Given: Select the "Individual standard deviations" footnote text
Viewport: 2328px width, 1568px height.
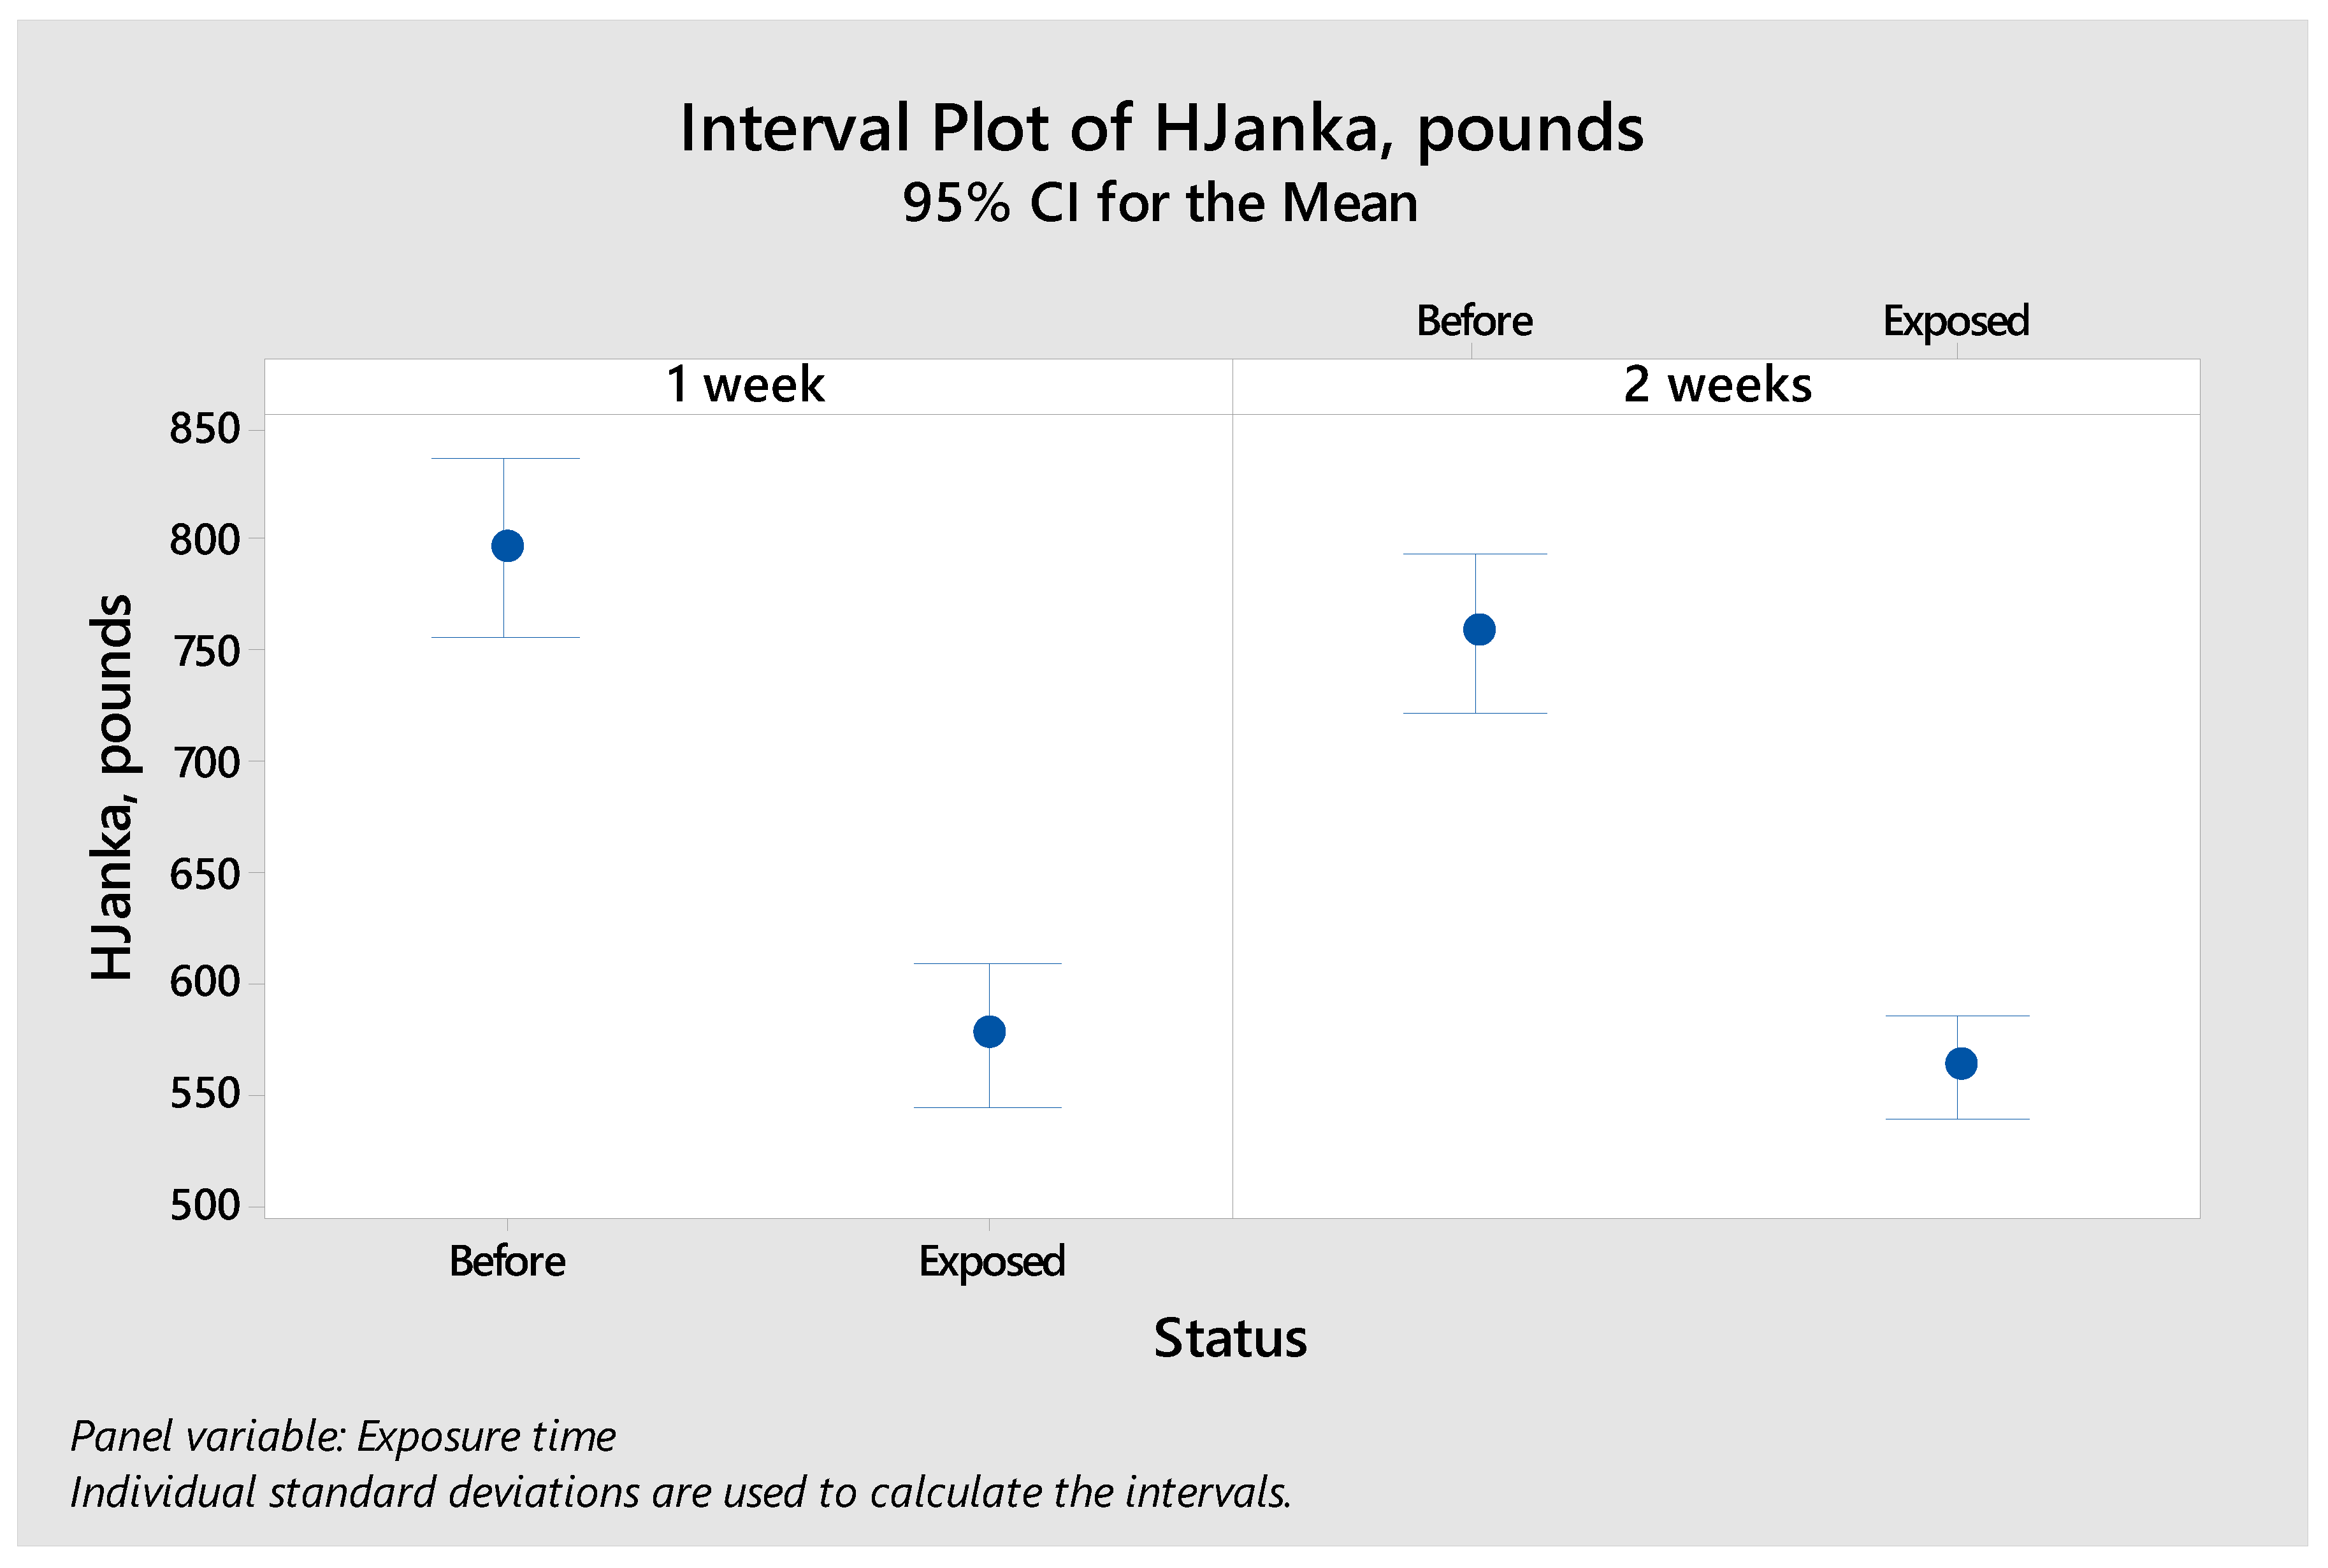Looking at the screenshot, I should click(680, 1492).
